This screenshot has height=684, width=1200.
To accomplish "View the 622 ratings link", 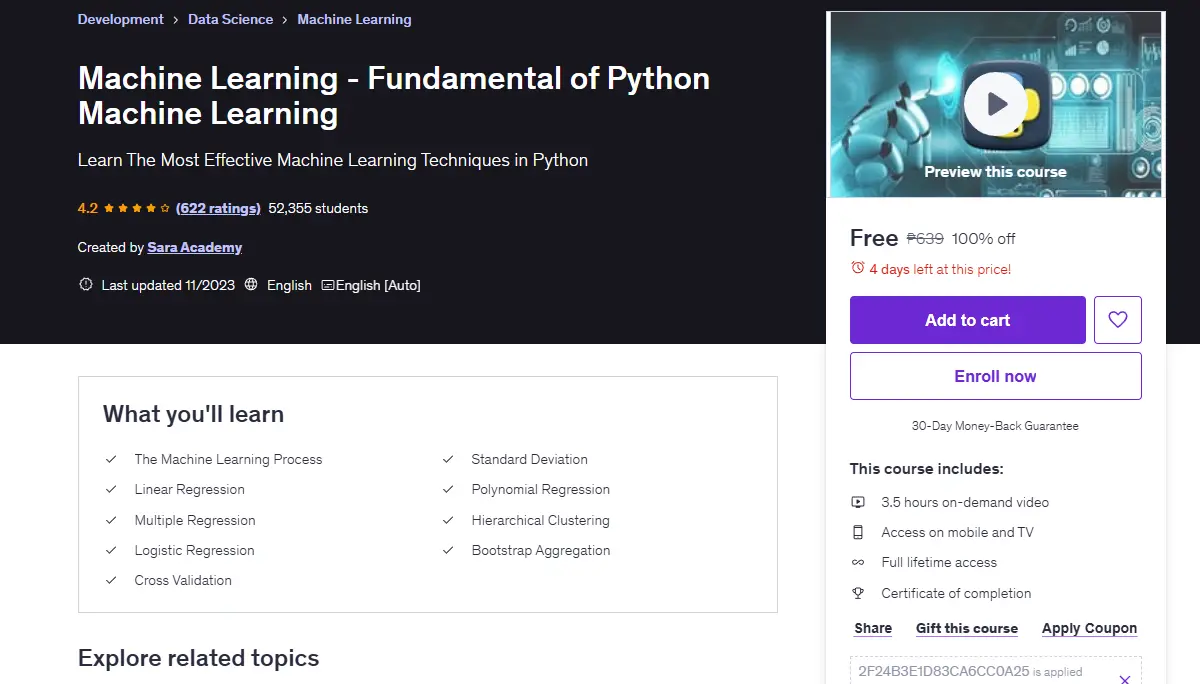I will [218, 208].
